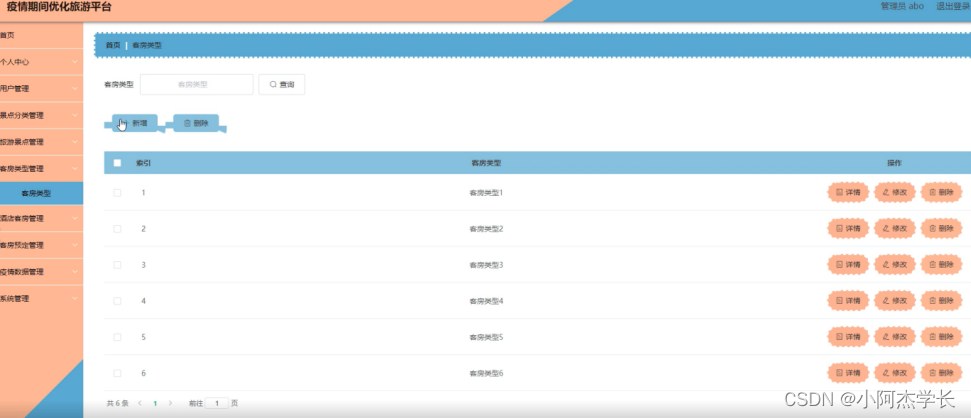Check the checkbox for row 6

click(x=117, y=373)
